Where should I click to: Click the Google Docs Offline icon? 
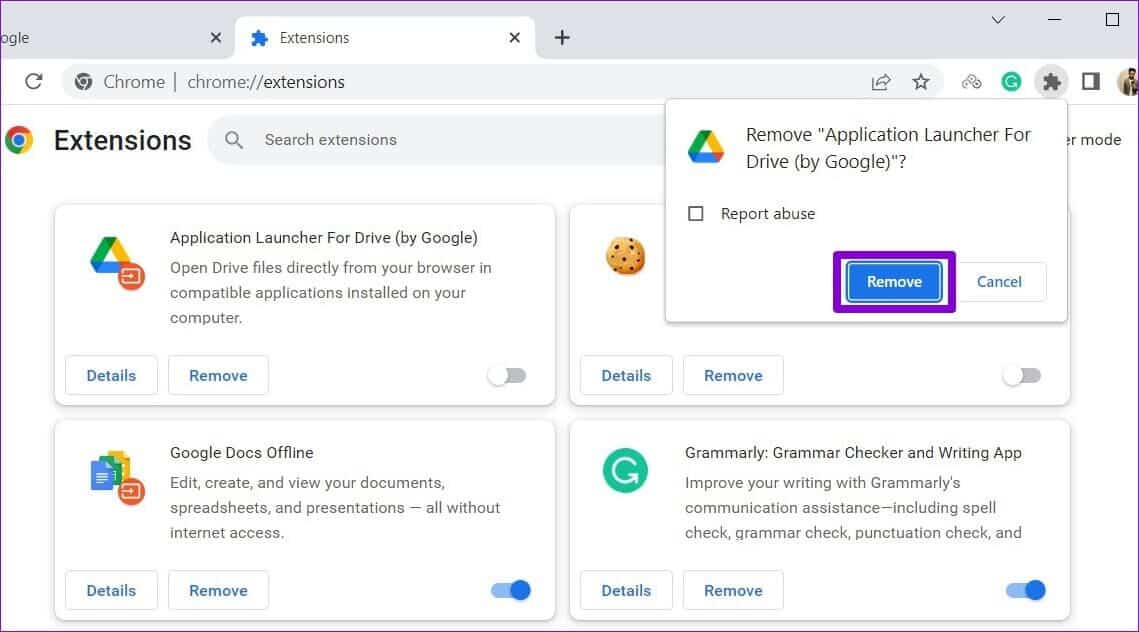pos(117,478)
